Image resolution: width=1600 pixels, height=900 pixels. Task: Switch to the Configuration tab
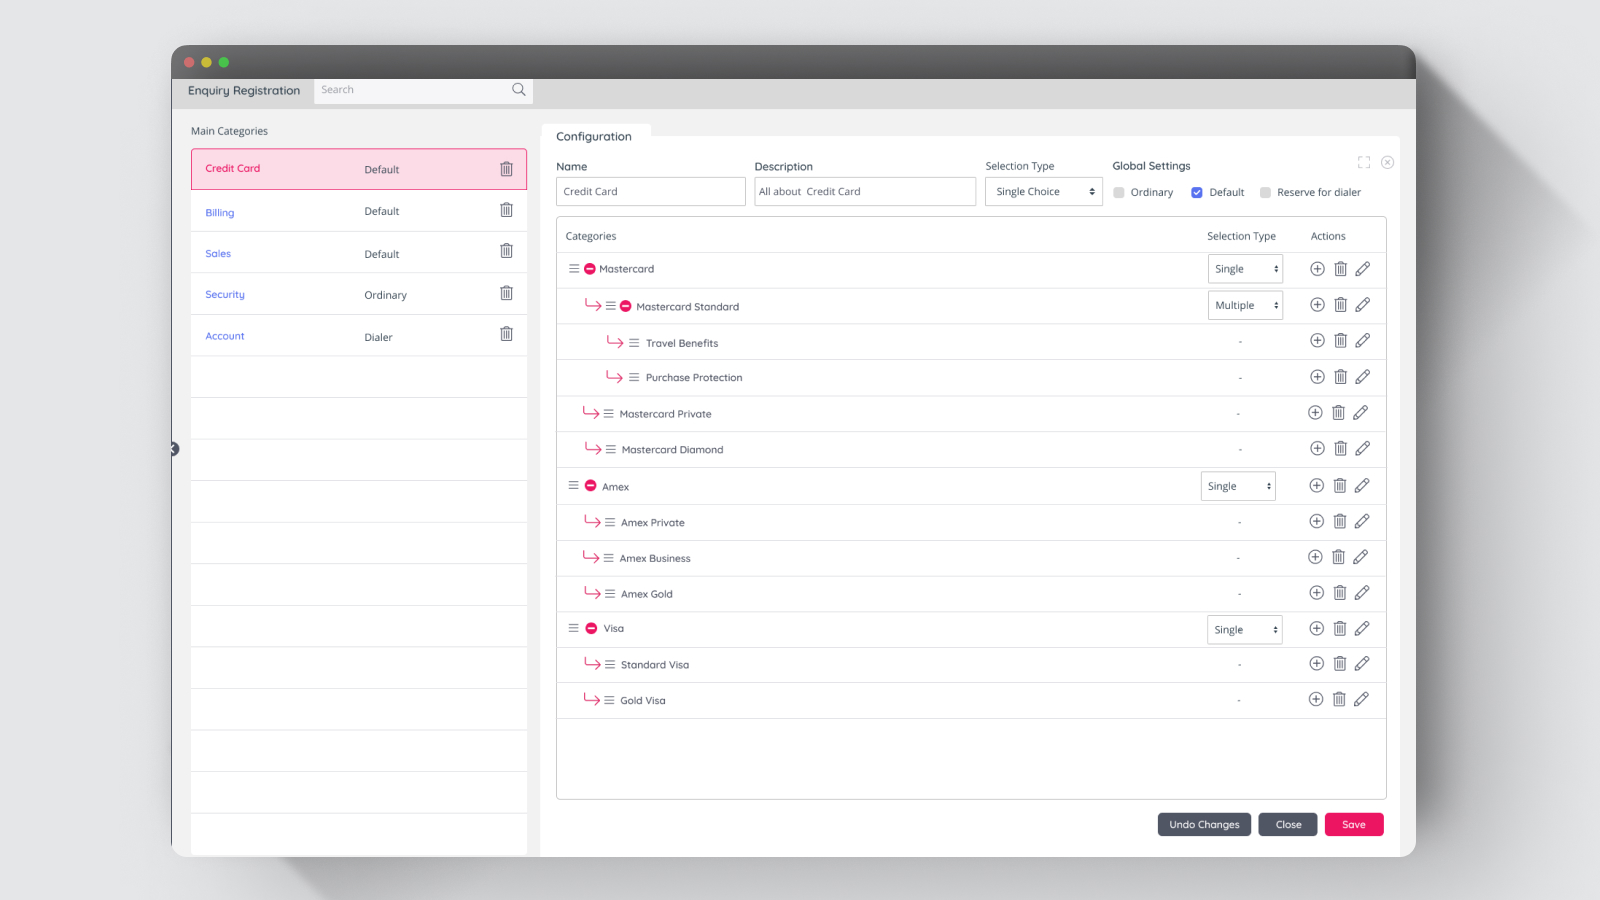[594, 137]
